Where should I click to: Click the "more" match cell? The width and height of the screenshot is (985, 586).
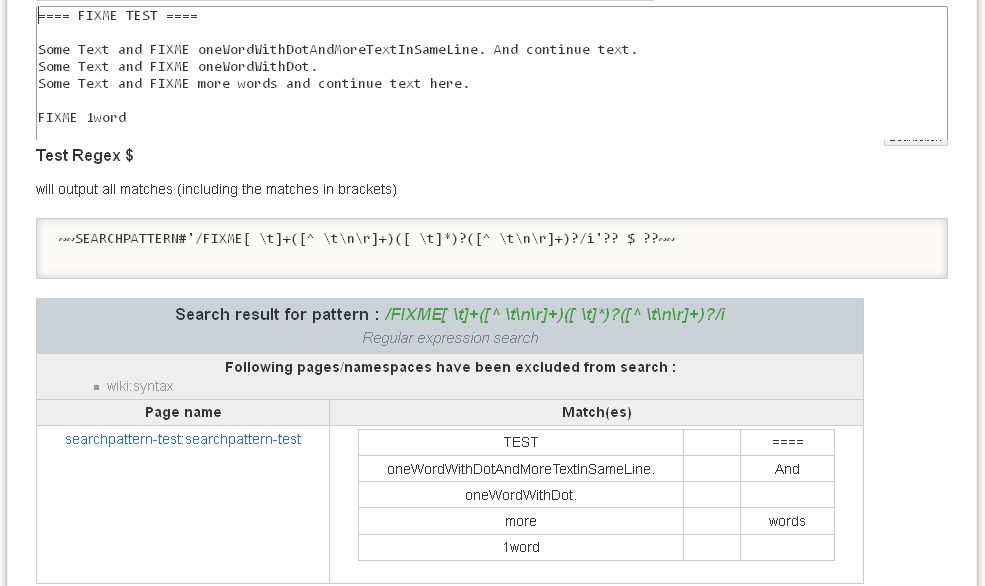[520, 521]
